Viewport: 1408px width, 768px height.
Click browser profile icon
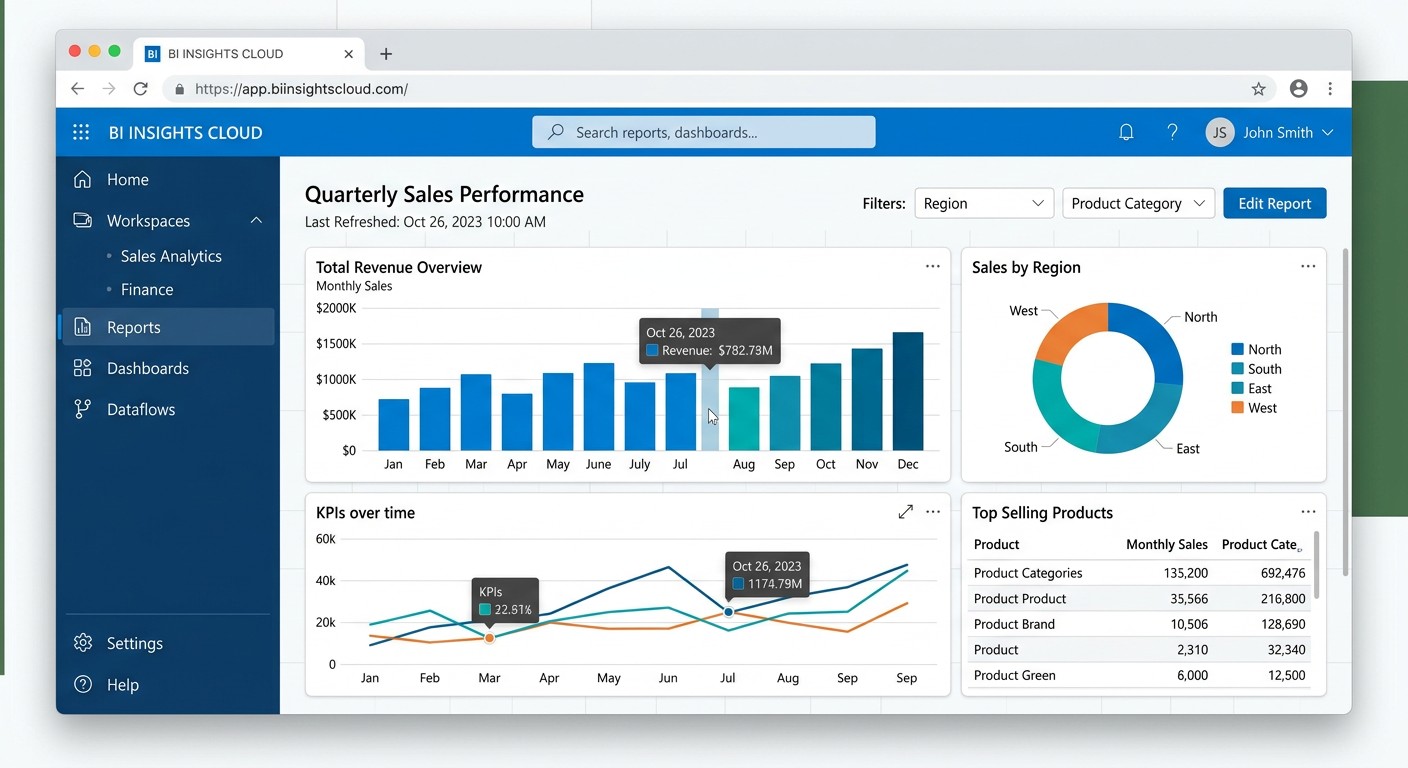[1298, 89]
